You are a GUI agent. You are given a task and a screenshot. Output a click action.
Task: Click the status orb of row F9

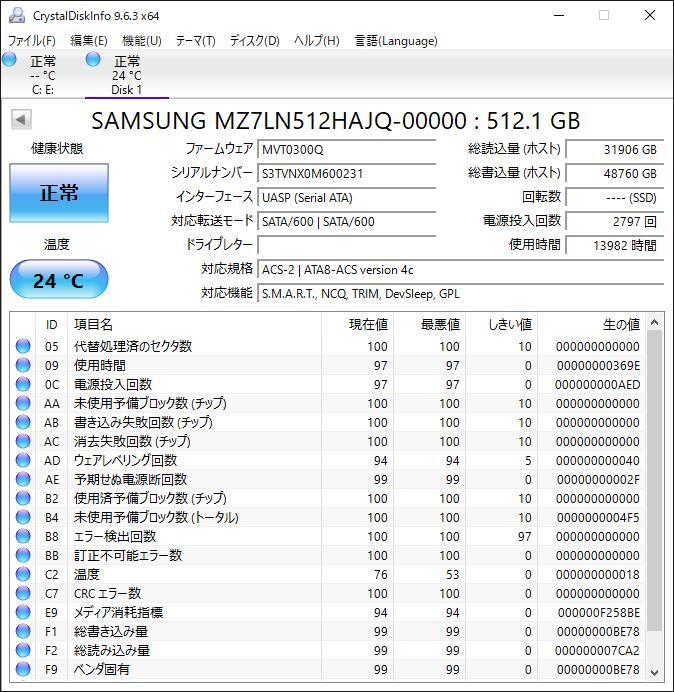click(x=23, y=669)
